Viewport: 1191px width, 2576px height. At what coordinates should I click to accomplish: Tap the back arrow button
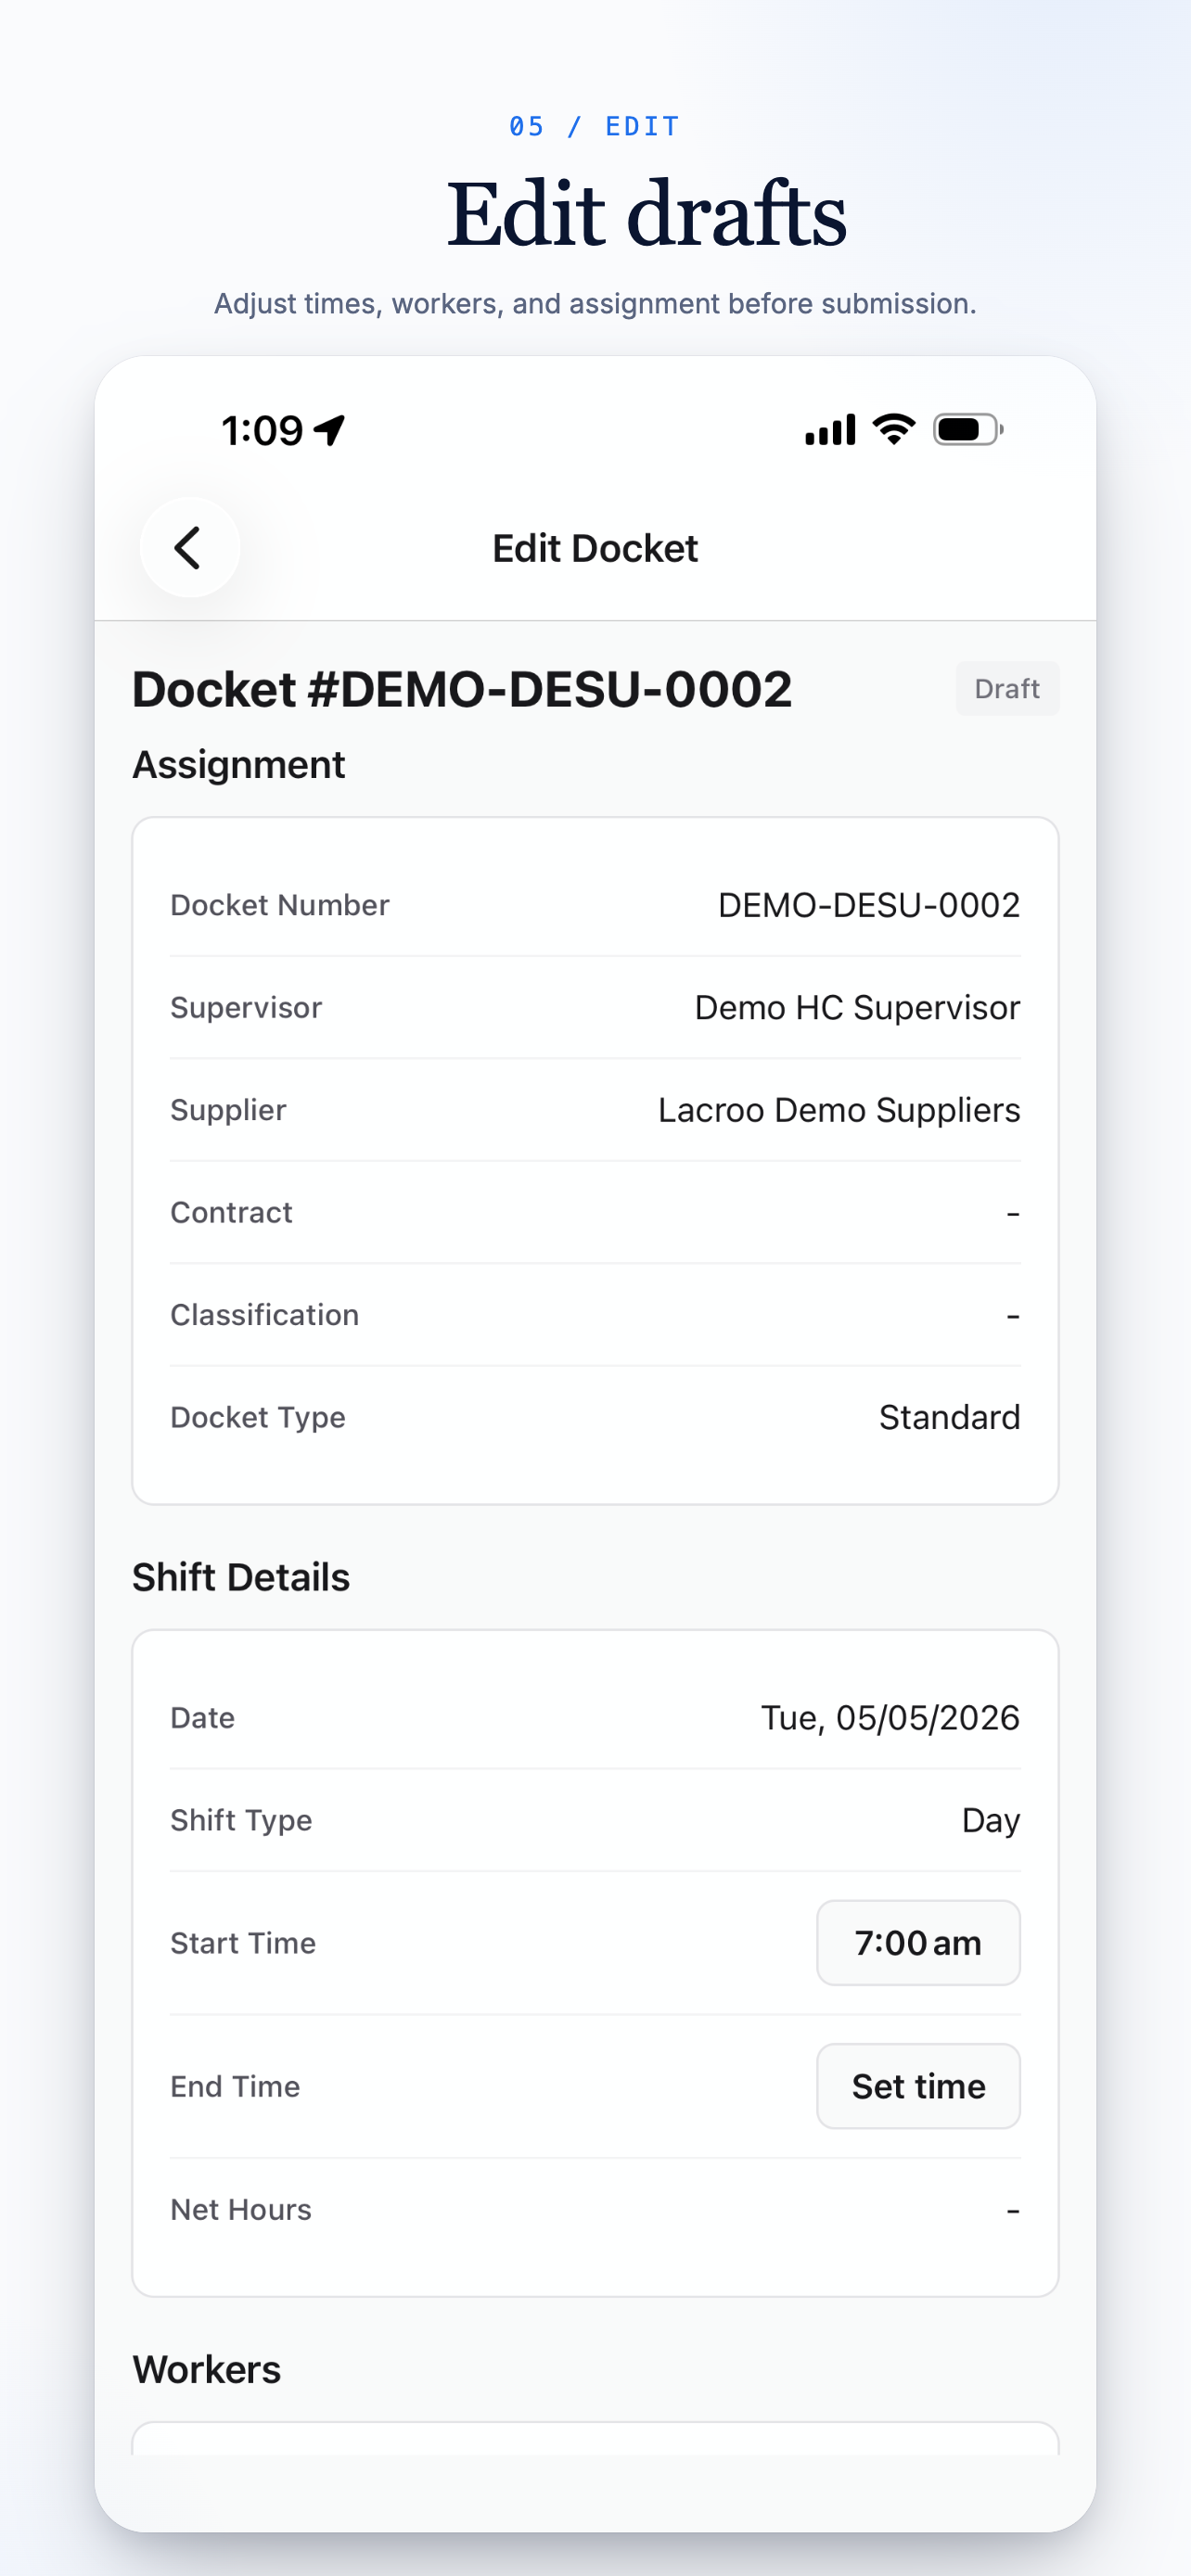click(x=189, y=547)
